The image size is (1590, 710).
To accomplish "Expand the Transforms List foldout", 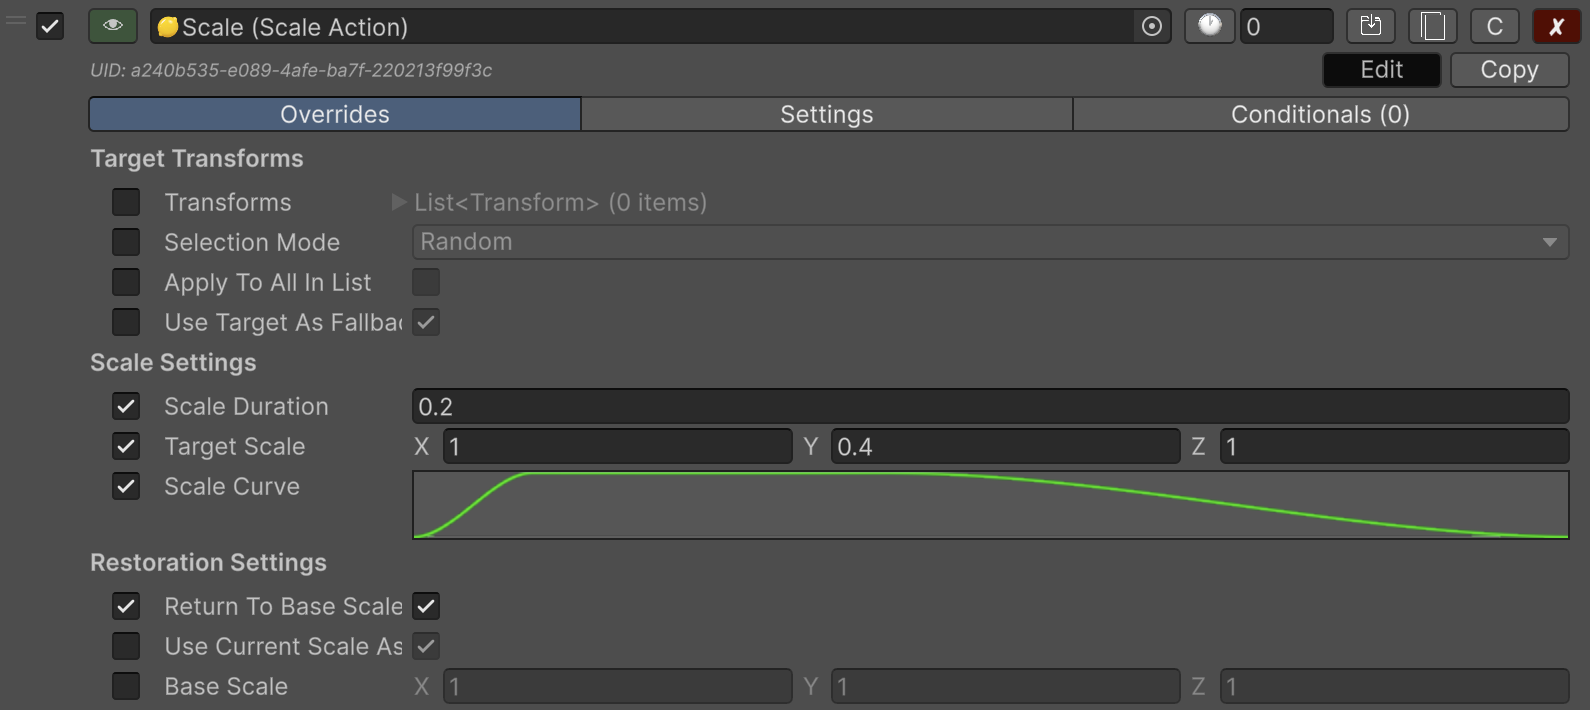I will tap(399, 202).
